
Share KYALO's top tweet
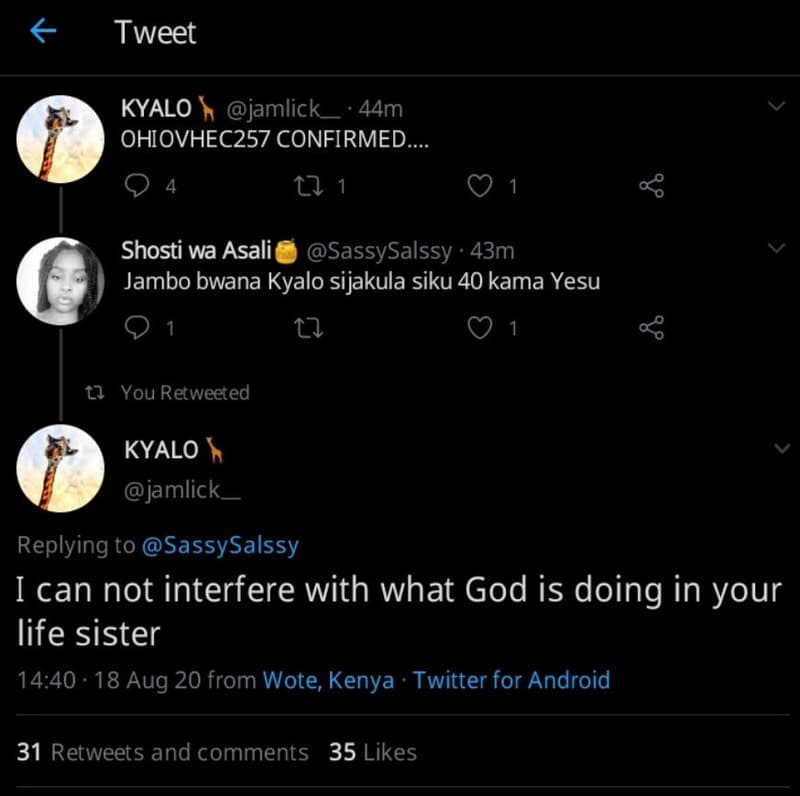coord(651,185)
